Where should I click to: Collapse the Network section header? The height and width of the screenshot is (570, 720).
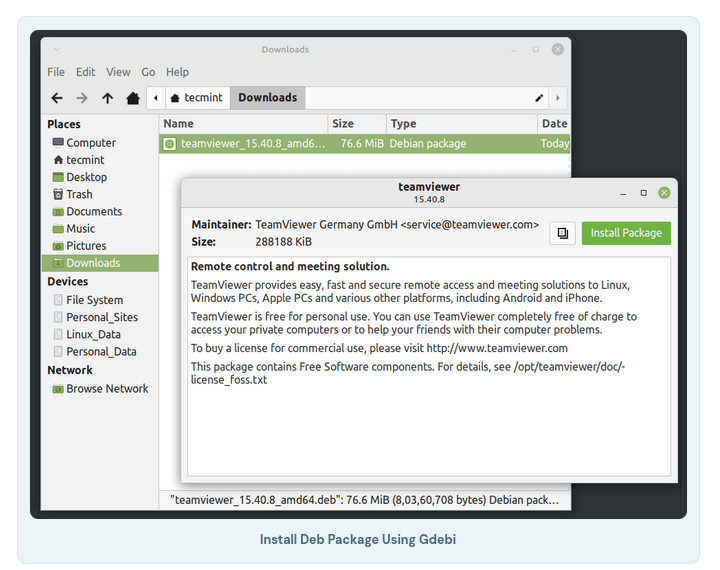point(70,370)
